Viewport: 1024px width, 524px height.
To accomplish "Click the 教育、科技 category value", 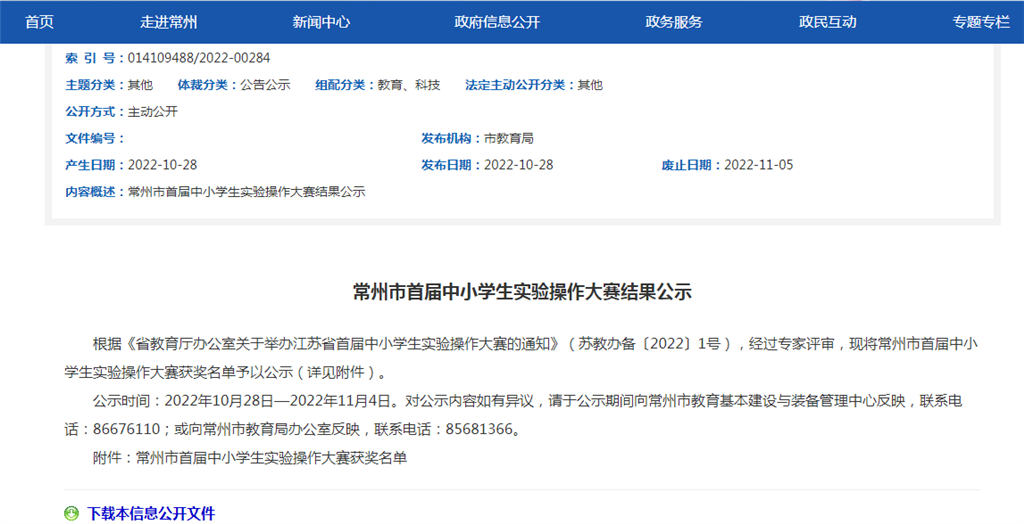I will [409, 85].
